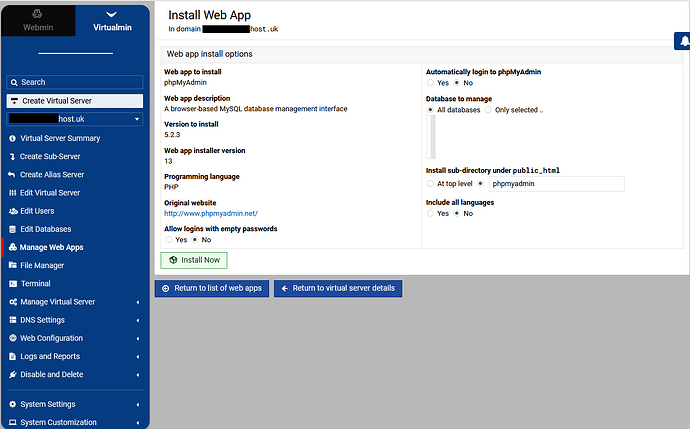Click the Install Now button
This screenshot has width=690, height=429.
pos(194,260)
